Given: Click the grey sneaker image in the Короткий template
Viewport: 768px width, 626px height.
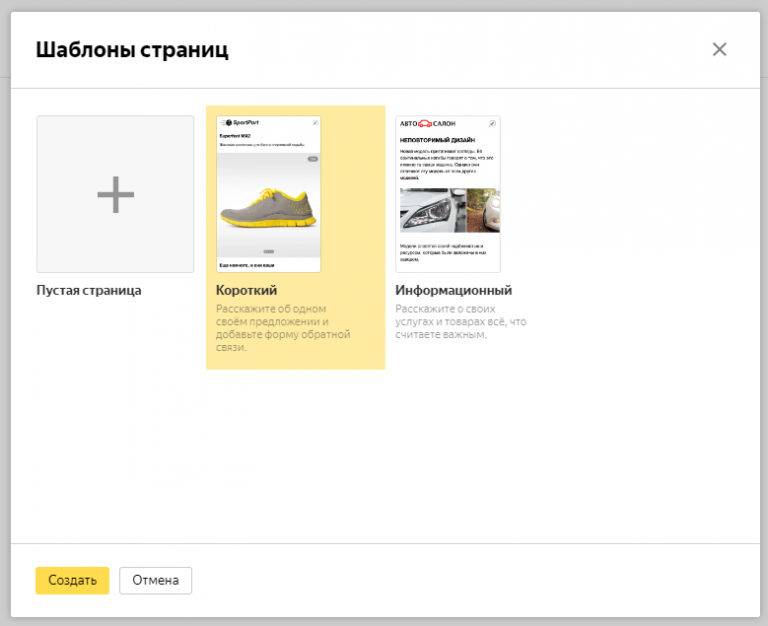Looking at the screenshot, I should 268,208.
